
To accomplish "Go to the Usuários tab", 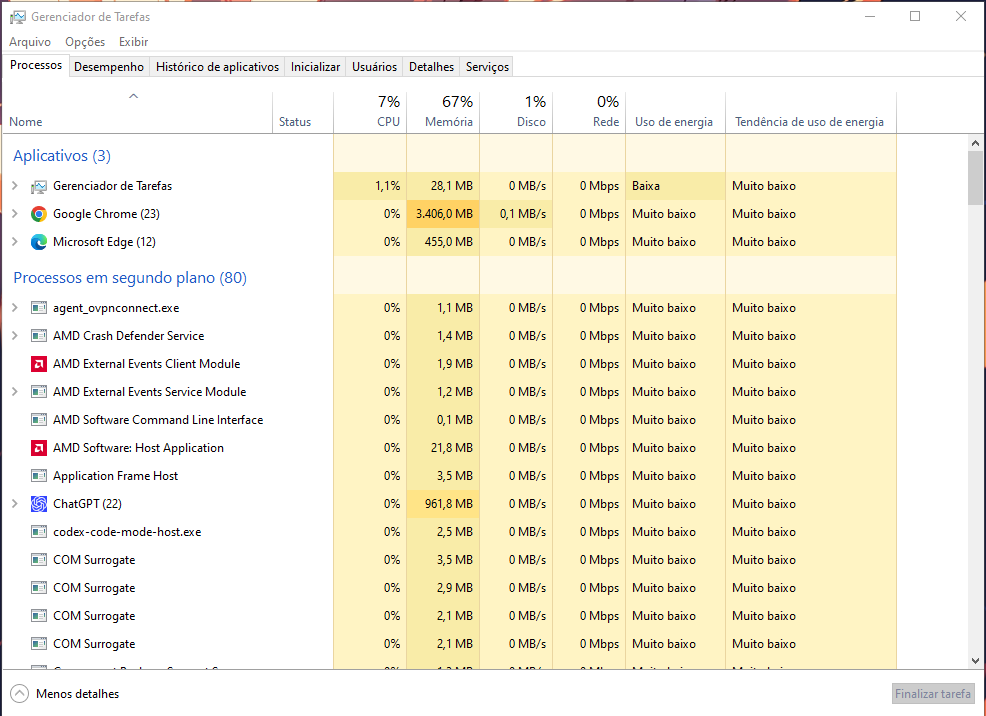I will click(x=374, y=67).
